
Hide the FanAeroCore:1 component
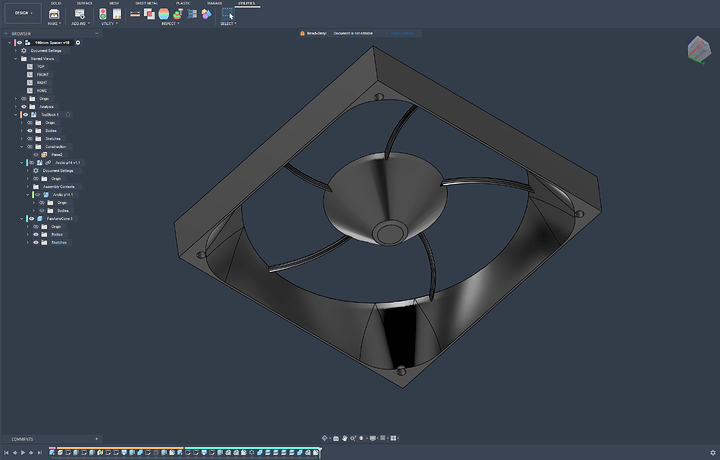(x=32, y=219)
